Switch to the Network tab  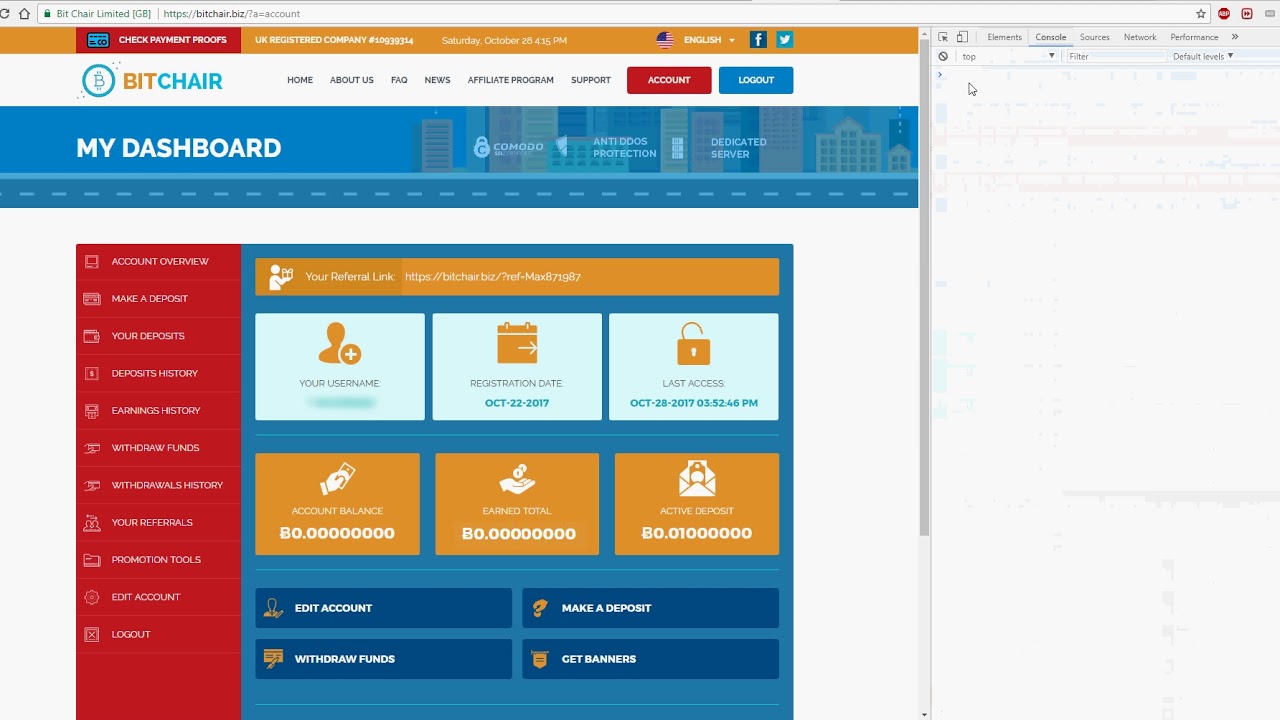(1140, 37)
